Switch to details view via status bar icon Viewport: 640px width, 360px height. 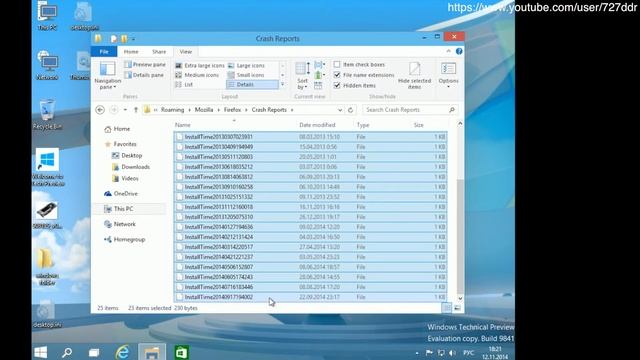tap(447, 308)
